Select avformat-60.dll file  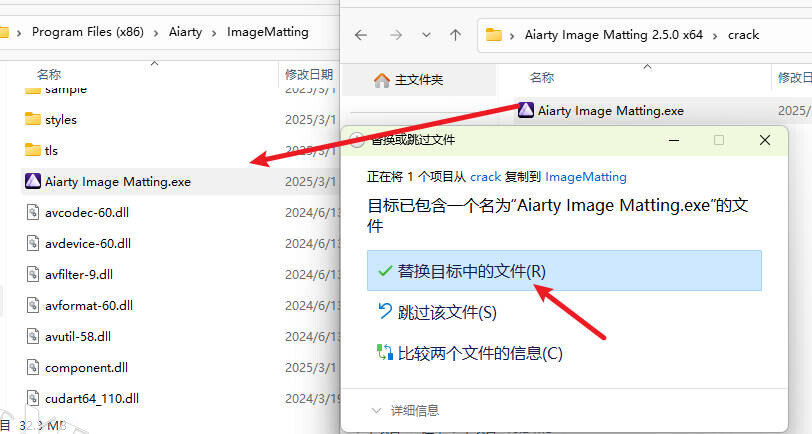click(x=89, y=306)
